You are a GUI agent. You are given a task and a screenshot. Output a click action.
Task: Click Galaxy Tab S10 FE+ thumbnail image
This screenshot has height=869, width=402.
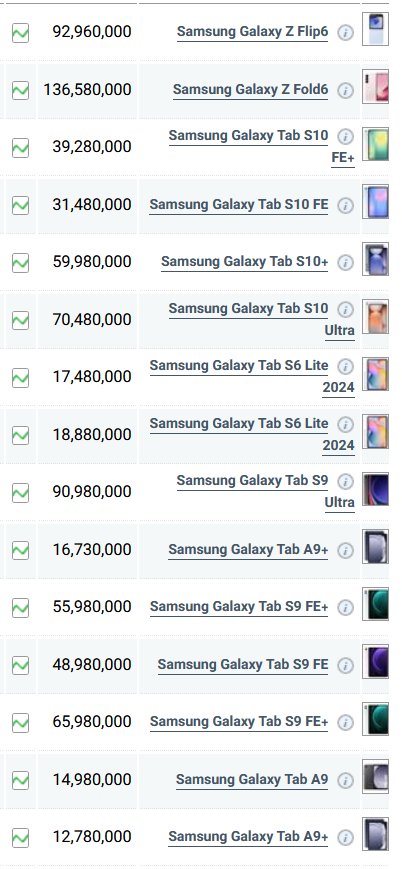click(x=375, y=144)
